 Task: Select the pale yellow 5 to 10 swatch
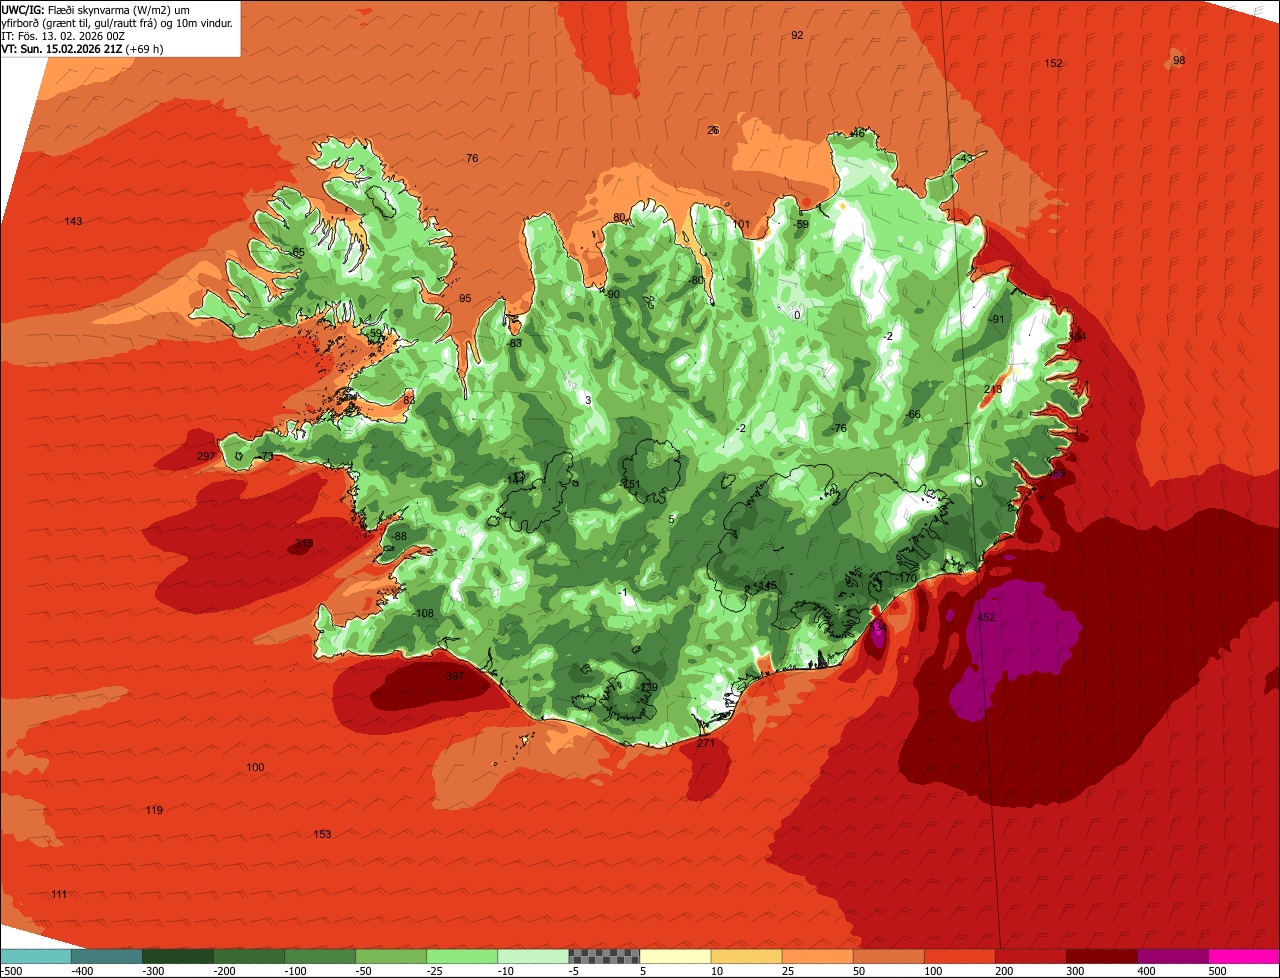(675, 957)
